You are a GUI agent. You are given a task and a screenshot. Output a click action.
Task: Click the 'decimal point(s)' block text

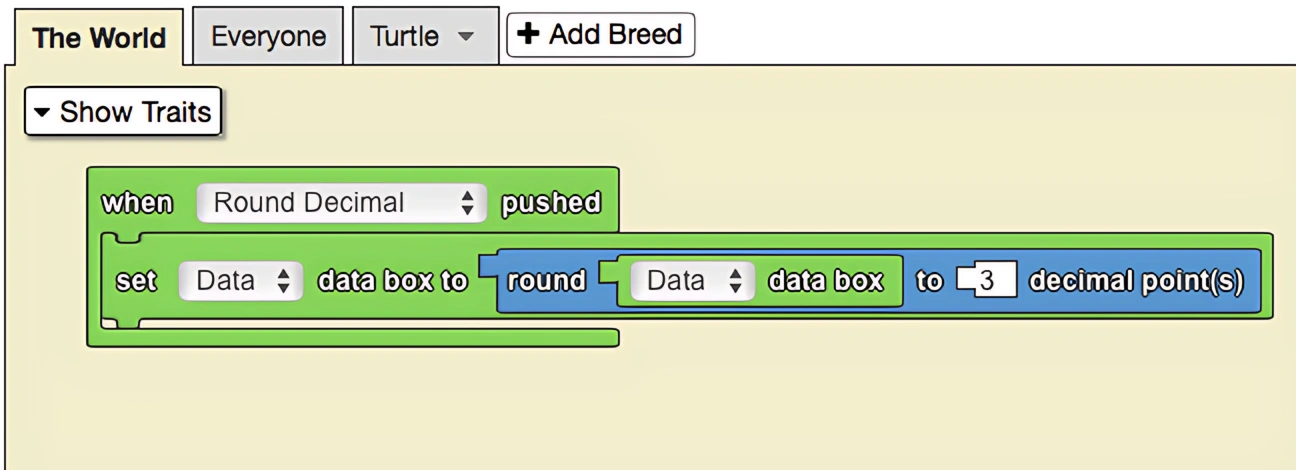pyautogui.click(x=1137, y=281)
